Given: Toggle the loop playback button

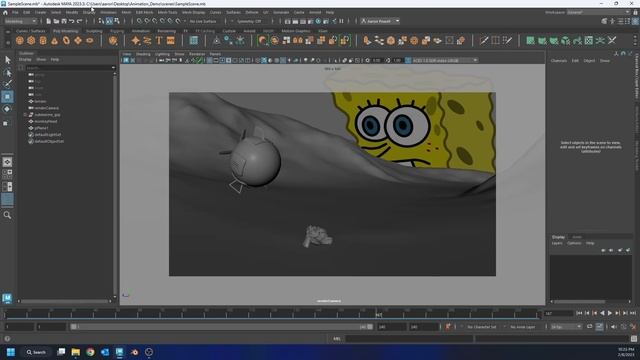Looking at the screenshot, I should [590, 327].
